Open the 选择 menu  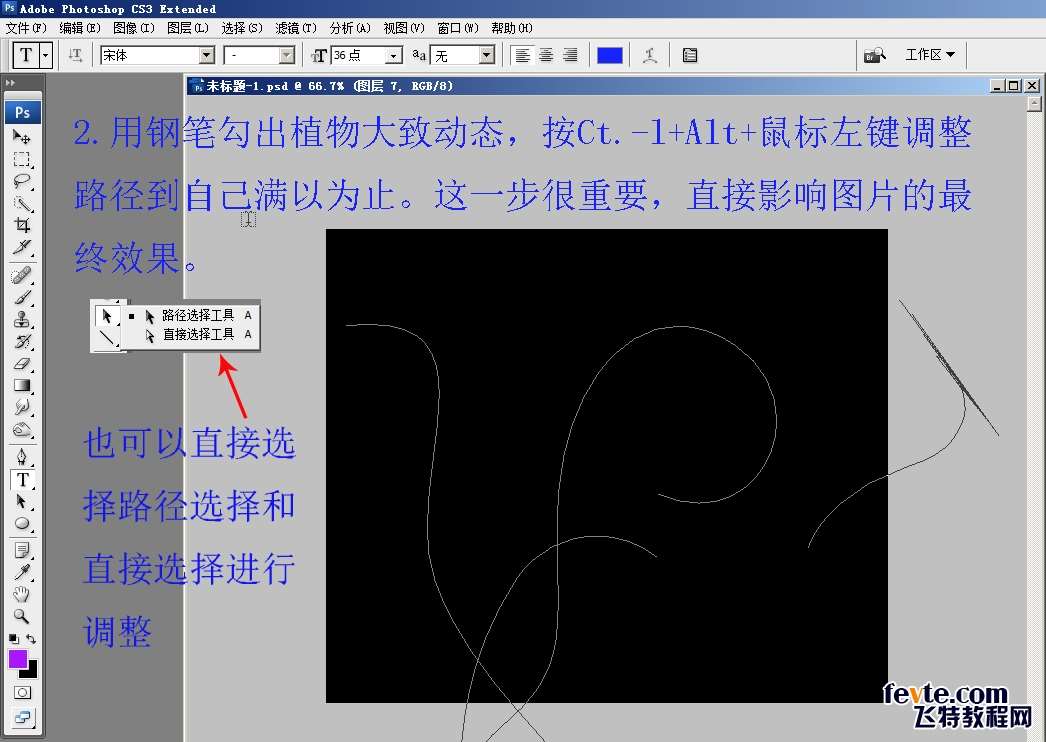click(x=242, y=28)
